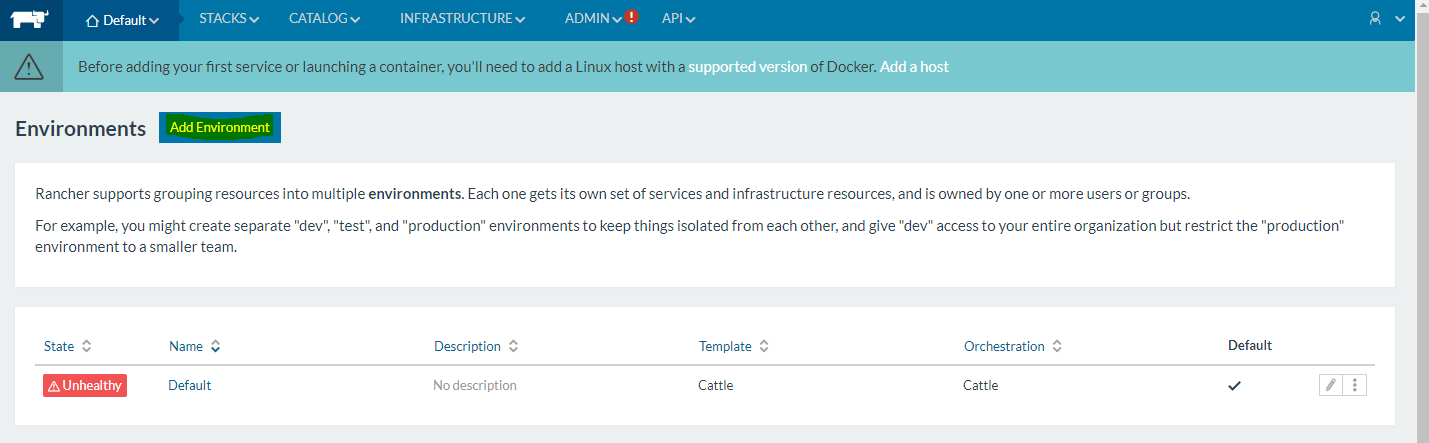Click the page vertical scrollbar
The height and width of the screenshot is (443, 1429).
click(1422, 221)
